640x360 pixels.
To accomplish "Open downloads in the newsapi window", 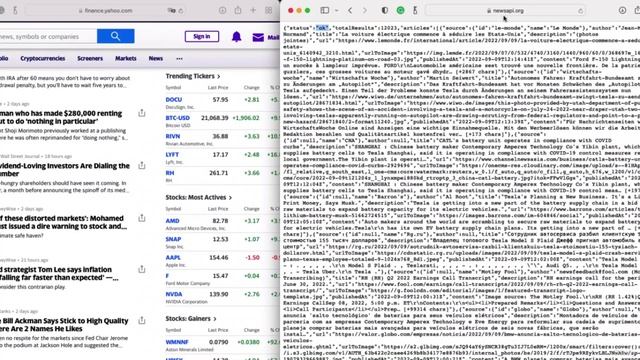I will pyautogui.click(x=622, y=11).
